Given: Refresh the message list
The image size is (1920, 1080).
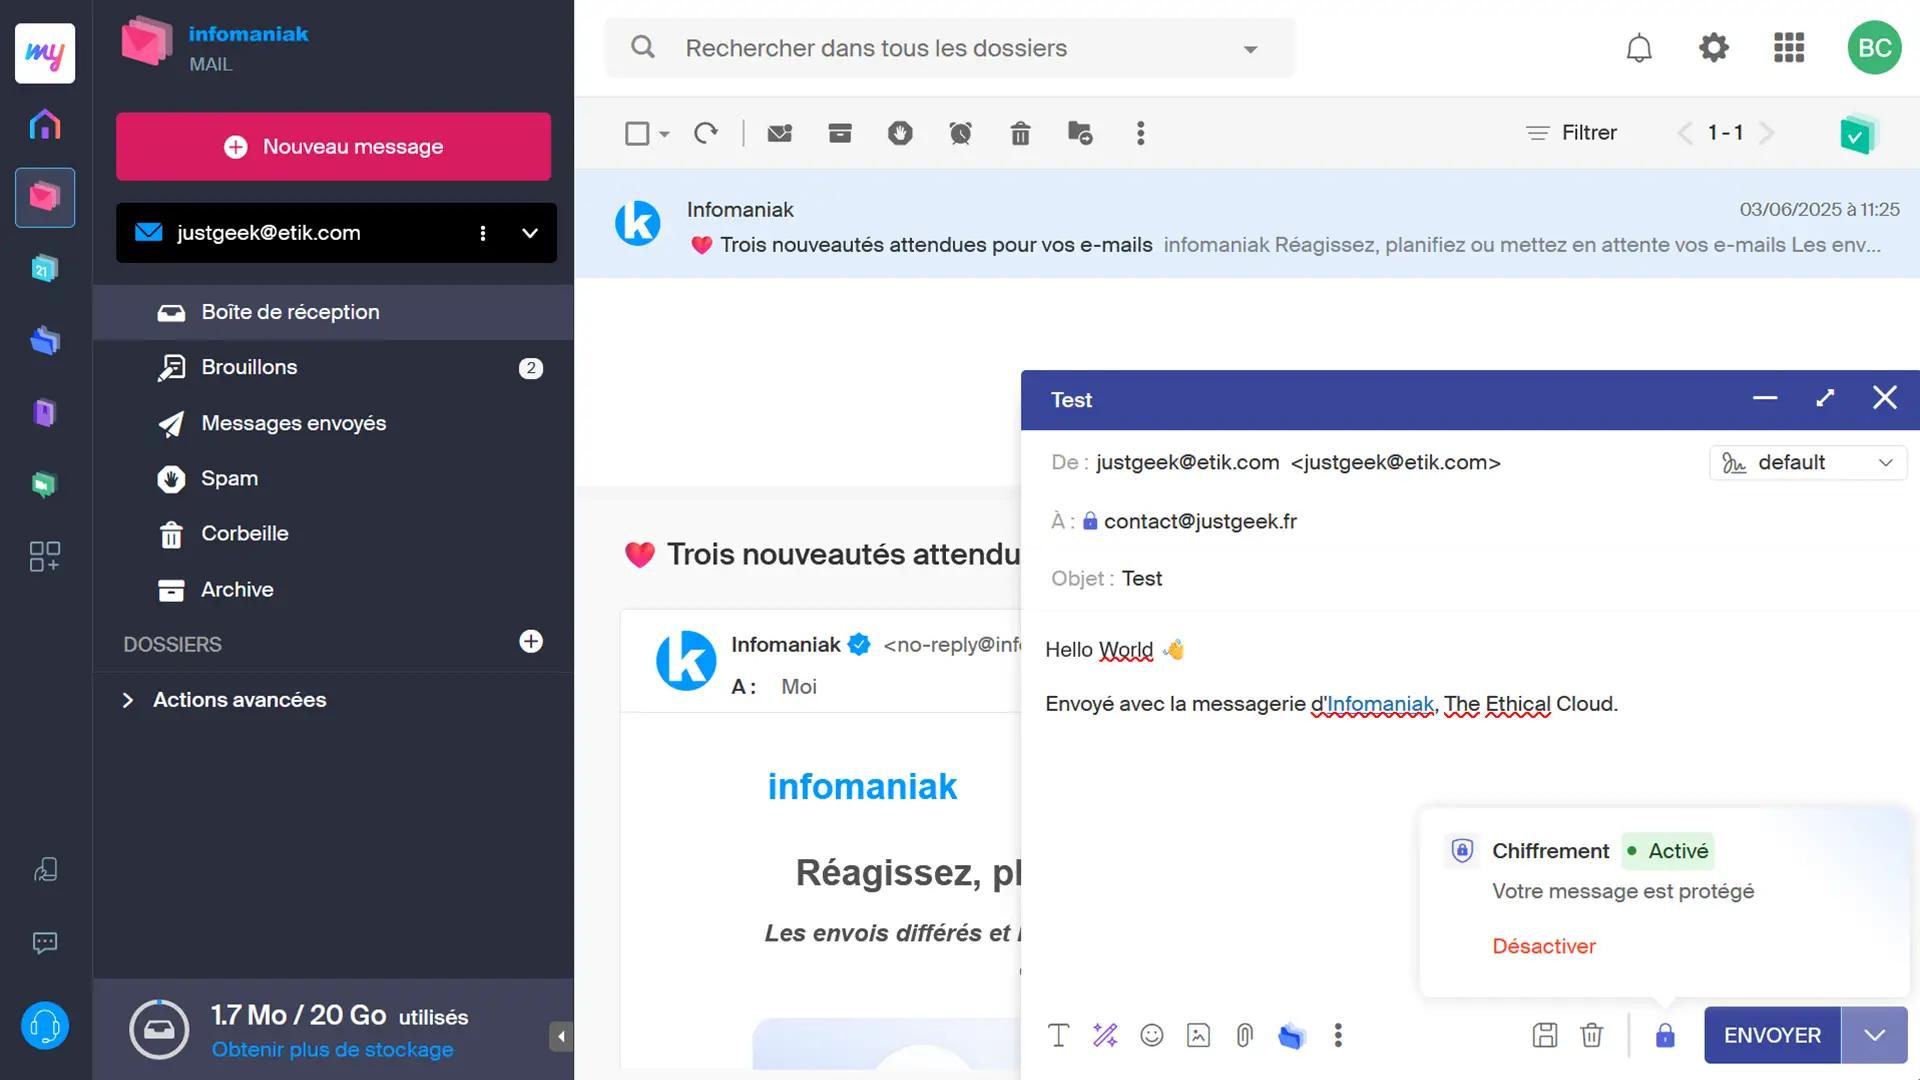Looking at the screenshot, I should (706, 133).
